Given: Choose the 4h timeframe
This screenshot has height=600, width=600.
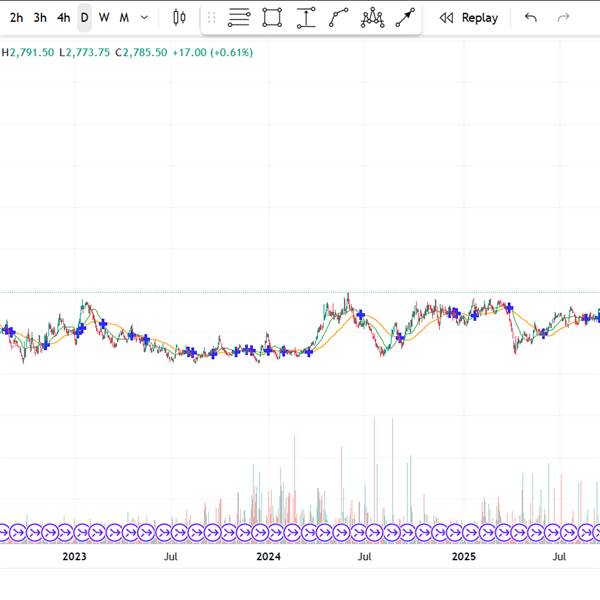Looking at the screenshot, I should click(63, 18).
